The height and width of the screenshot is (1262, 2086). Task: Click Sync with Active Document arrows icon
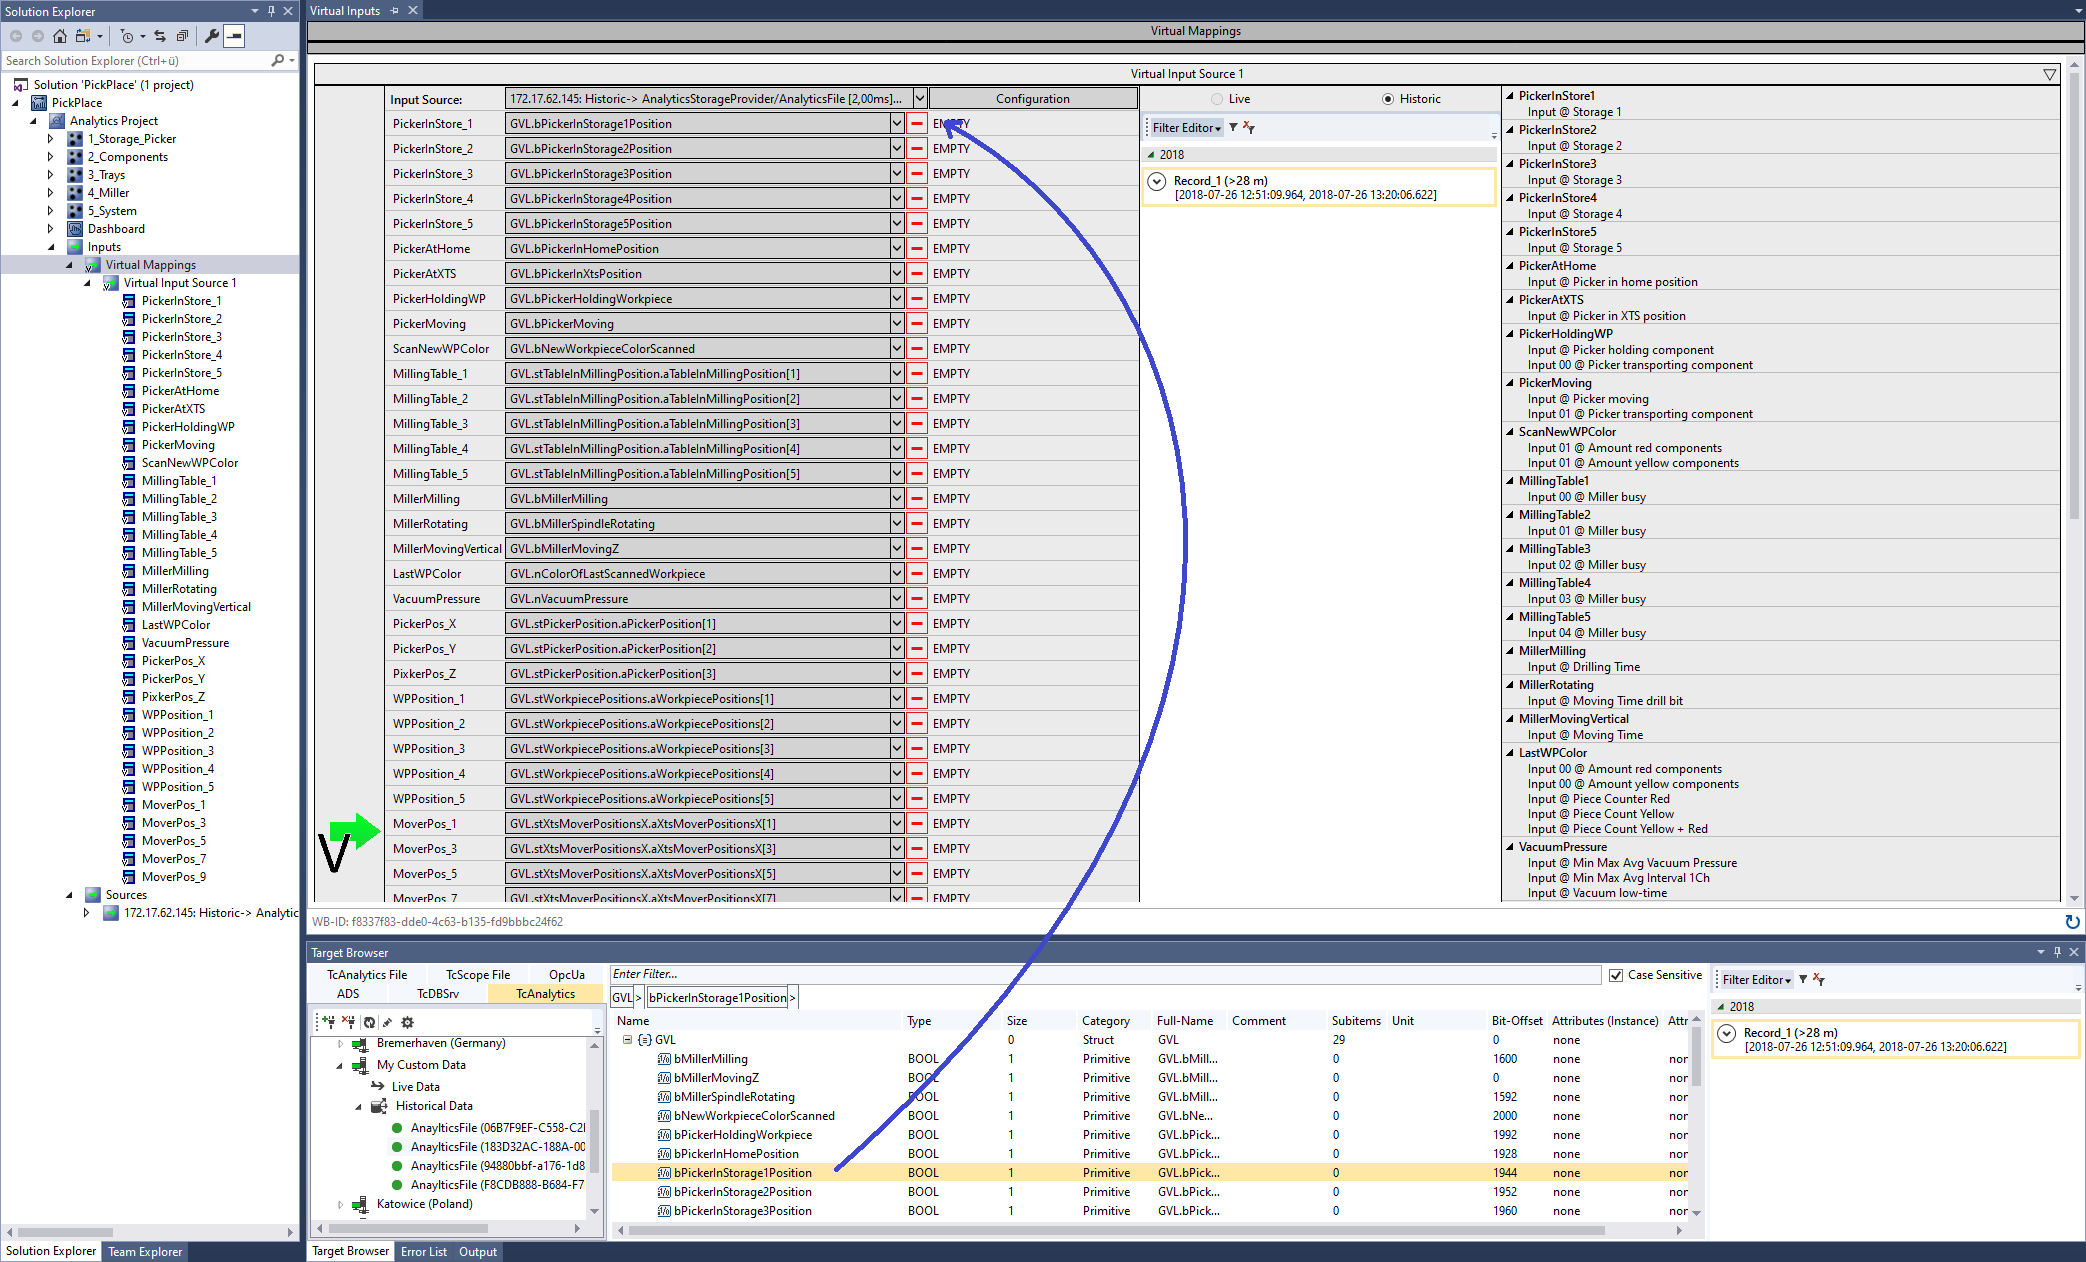[160, 36]
